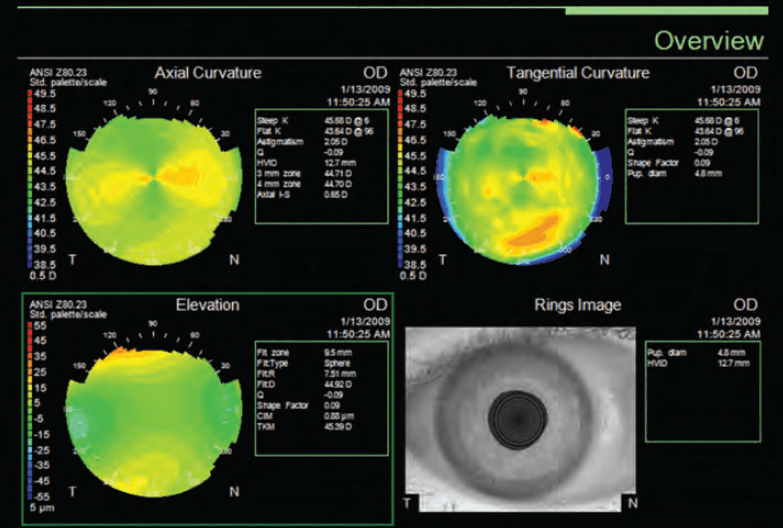Click the Rings Image panel title
Viewport: 783px width, 528px height.
coord(578,305)
